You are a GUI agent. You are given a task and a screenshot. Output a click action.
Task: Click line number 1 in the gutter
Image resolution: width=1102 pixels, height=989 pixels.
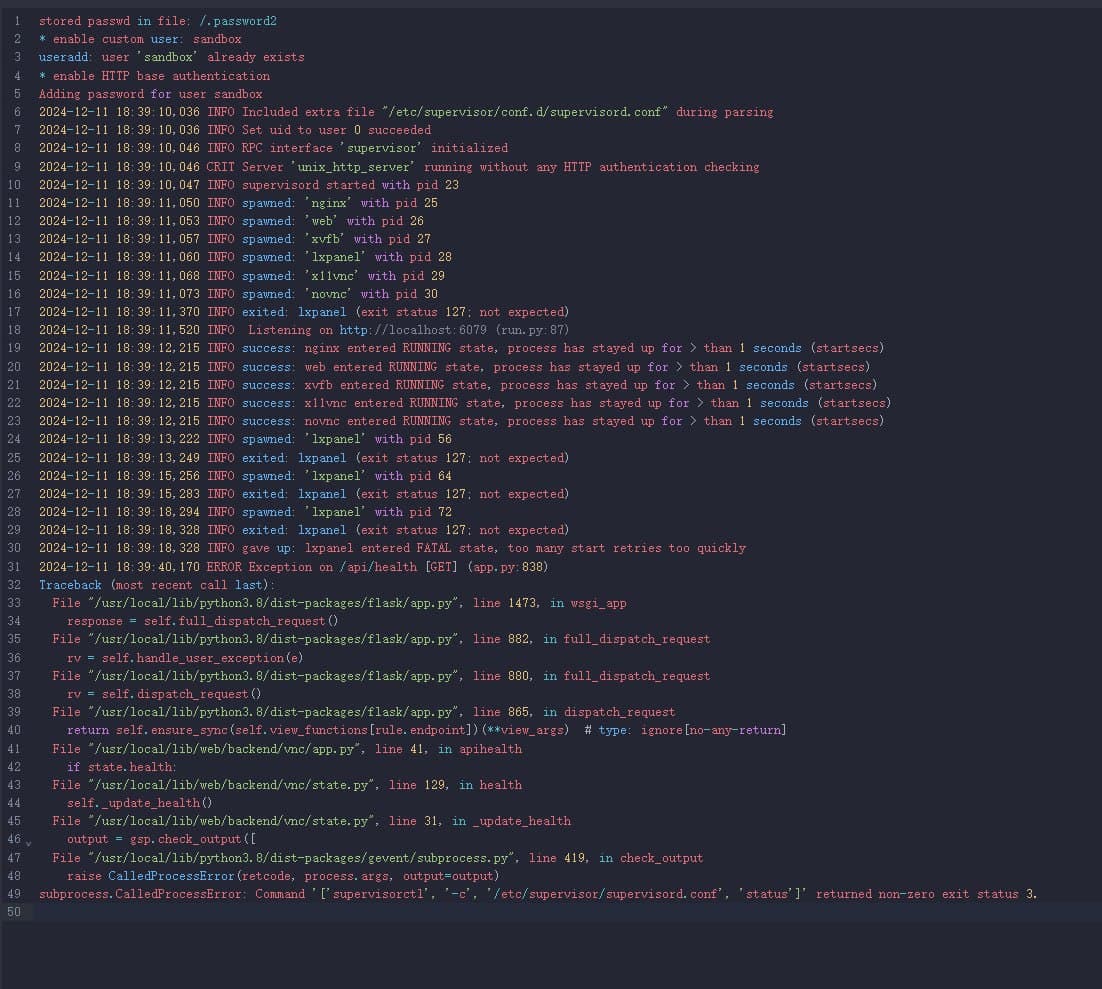[18, 21]
